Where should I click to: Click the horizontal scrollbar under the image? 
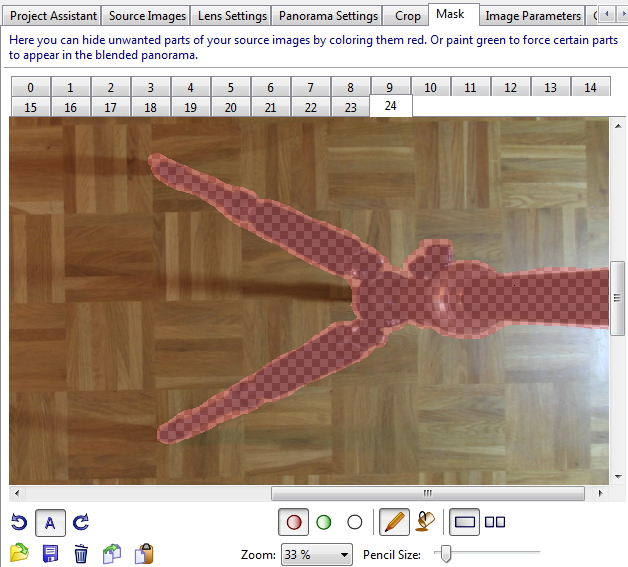click(427, 494)
